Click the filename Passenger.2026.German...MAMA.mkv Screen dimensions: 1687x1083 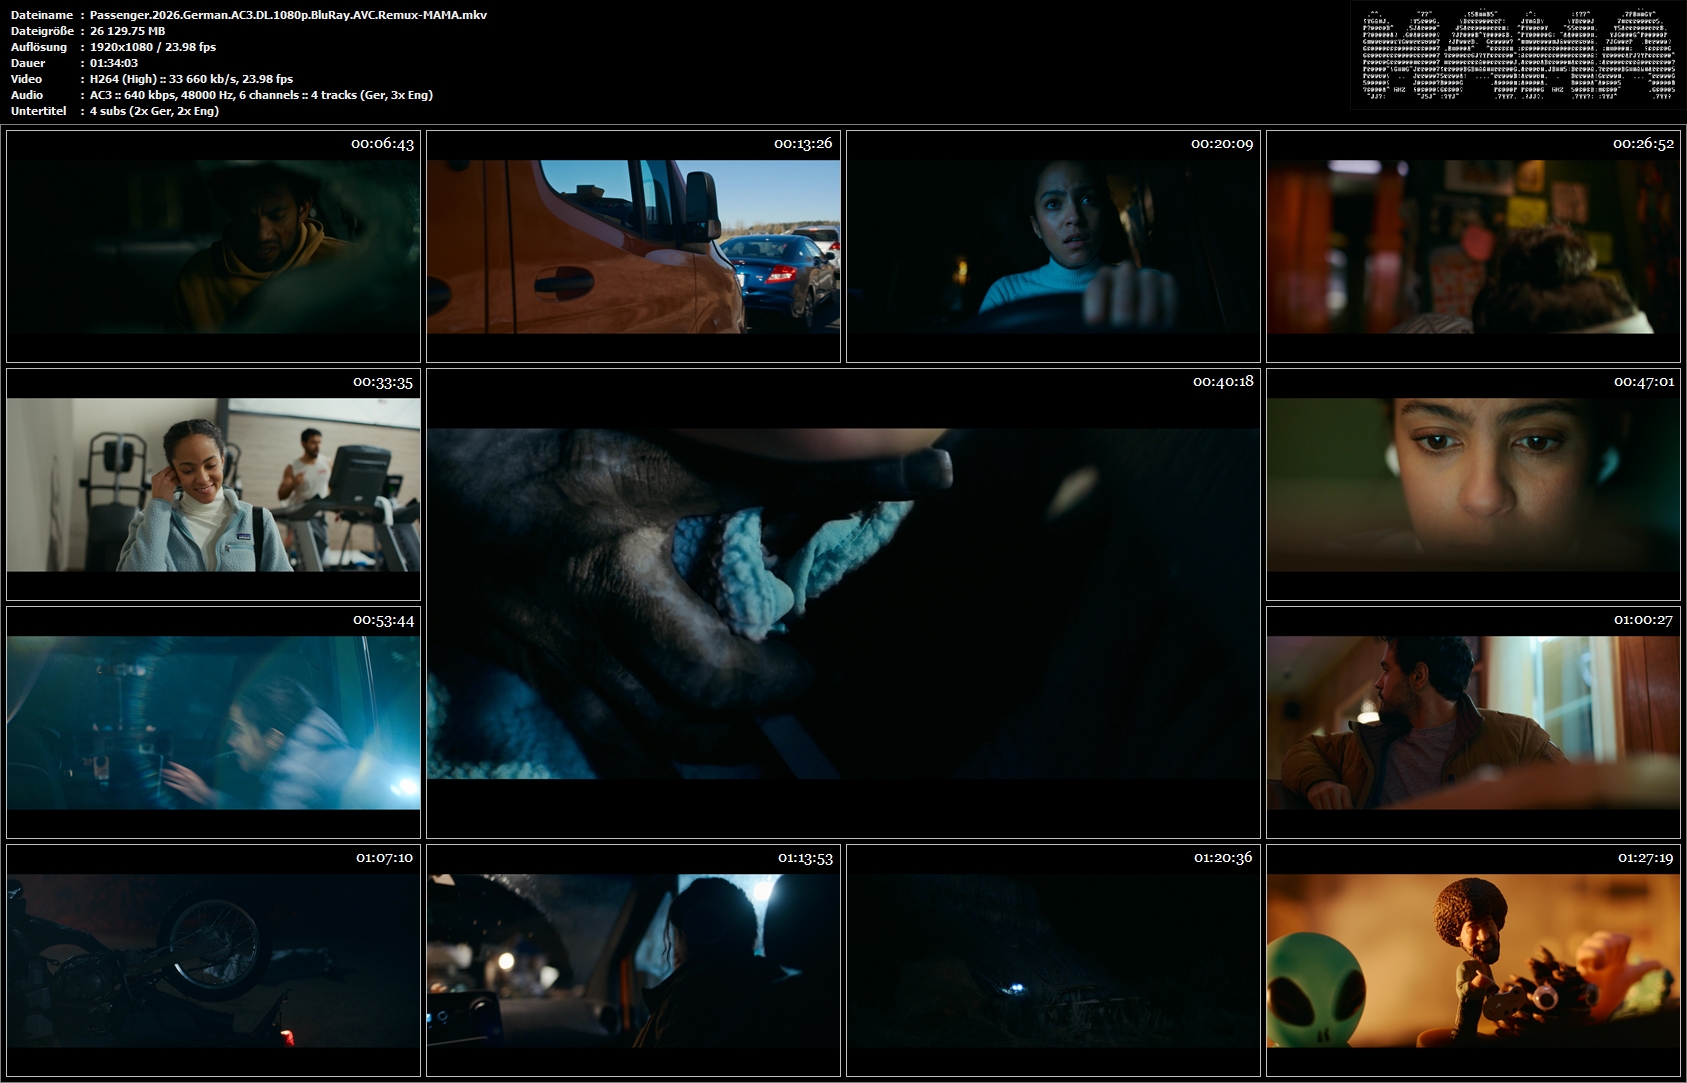288,15
